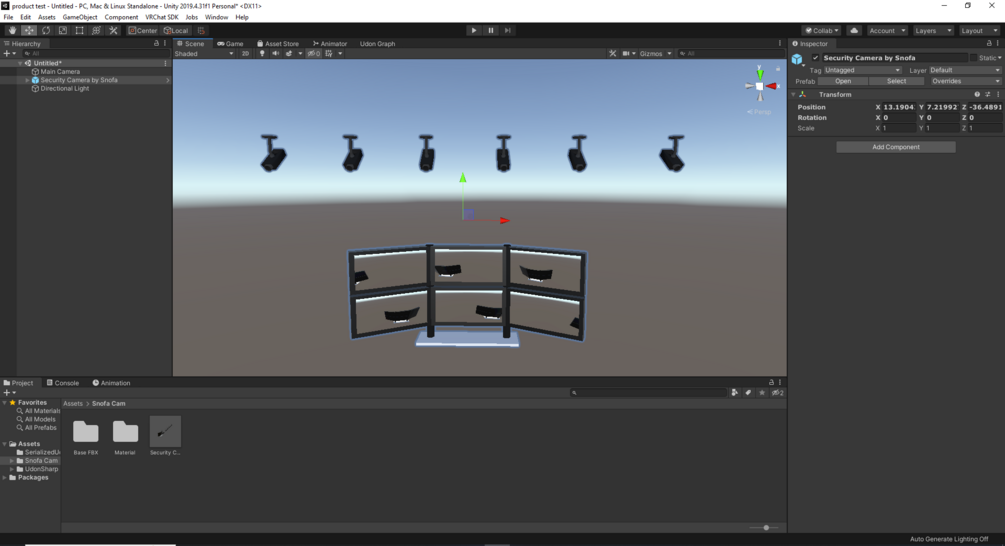Open the Collab dropdown

pos(822,30)
